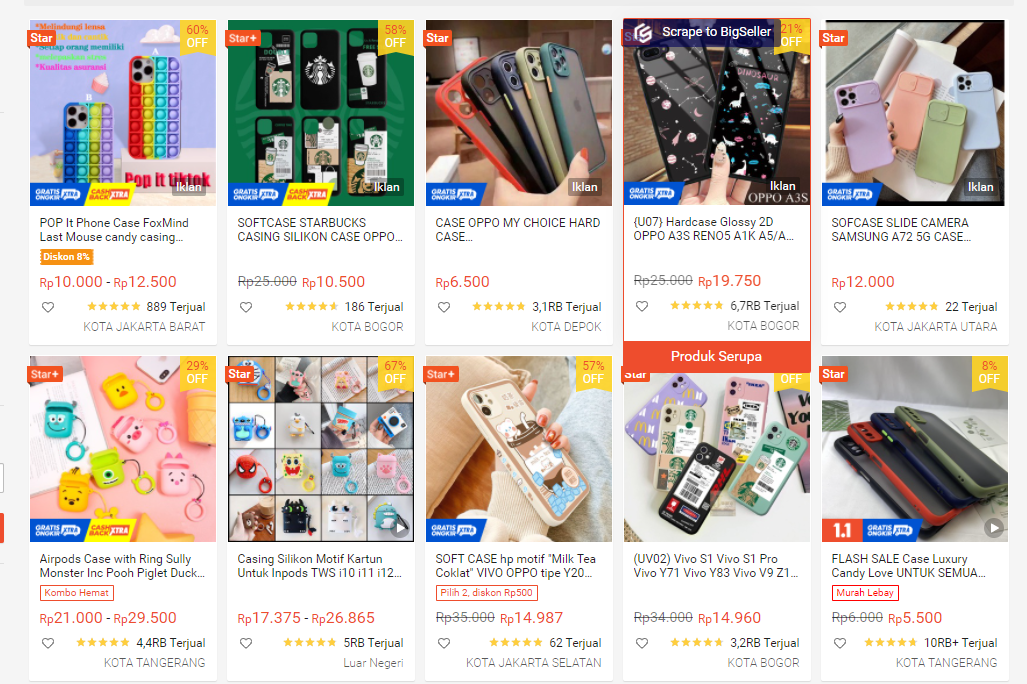Click heart icon on Hardcase Glossy 2D product
The height and width of the screenshot is (684, 1027).
click(x=642, y=306)
